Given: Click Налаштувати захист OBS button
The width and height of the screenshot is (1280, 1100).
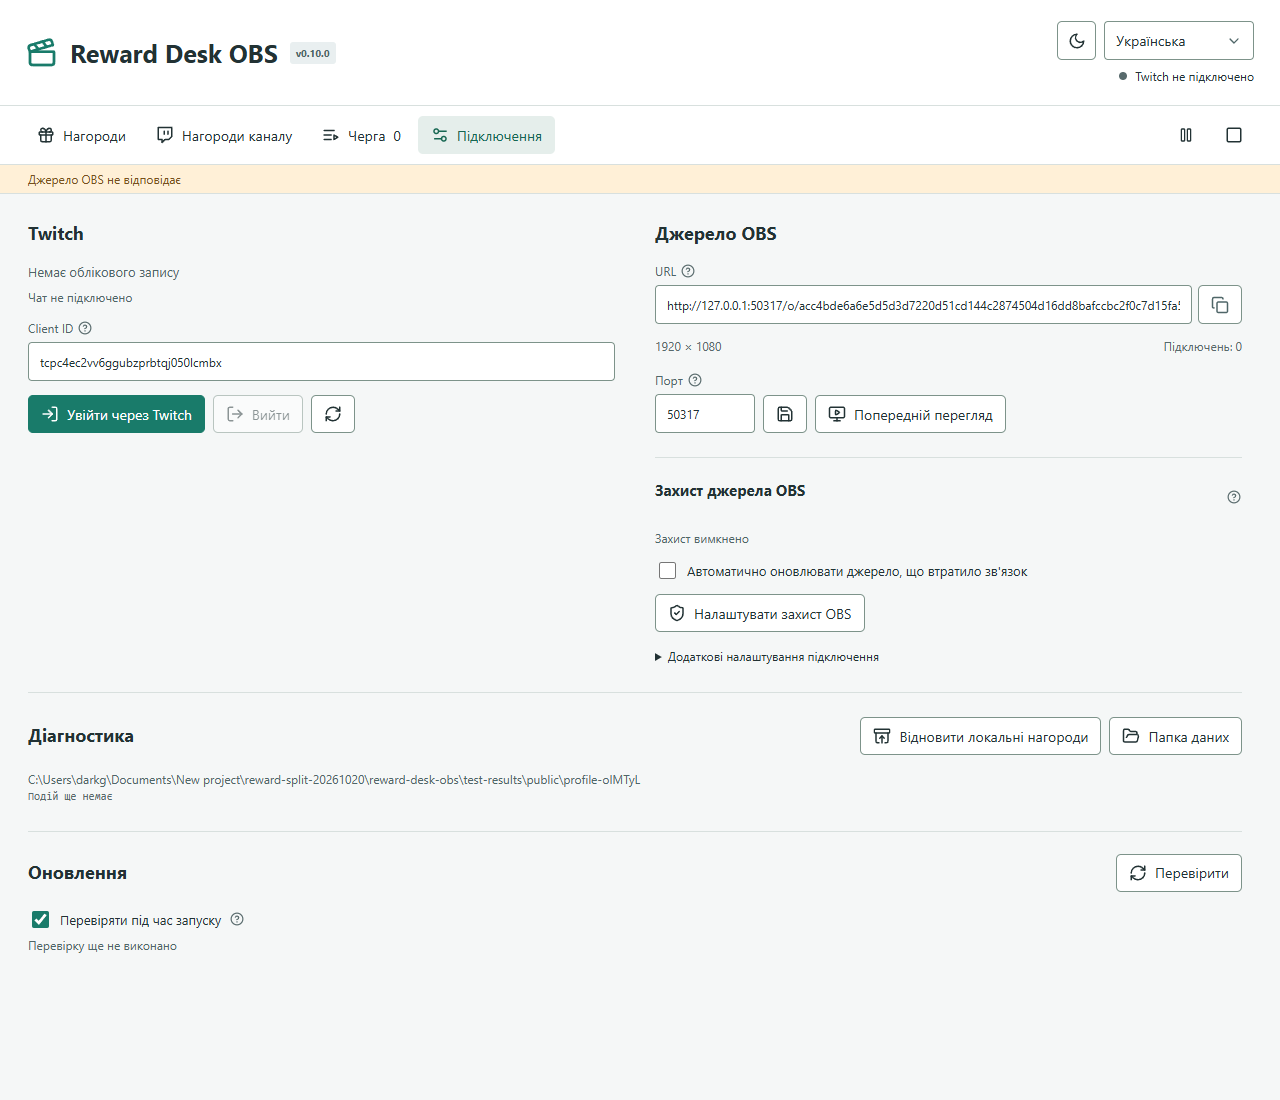Looking at the screenshot, I should tap(760, 613).
